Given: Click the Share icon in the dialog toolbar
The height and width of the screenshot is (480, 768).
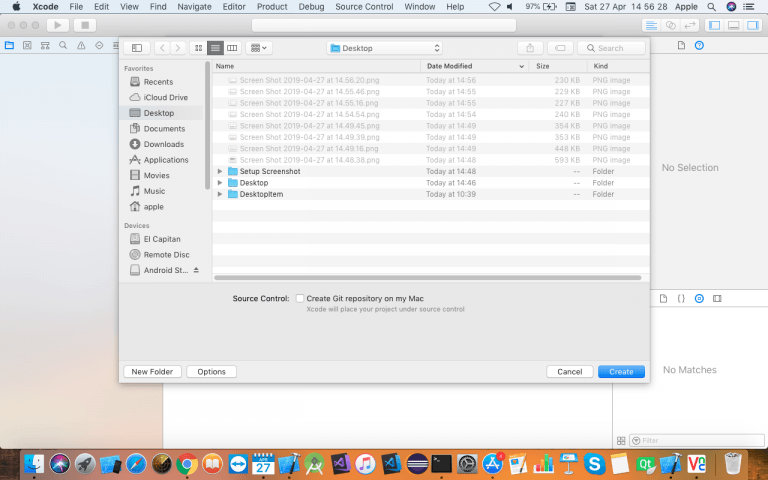Looking at the screenshot, I should point(529,48).
